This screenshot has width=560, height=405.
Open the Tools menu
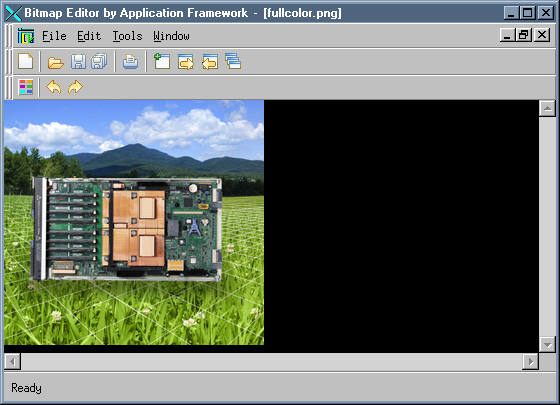pos(128,36)
